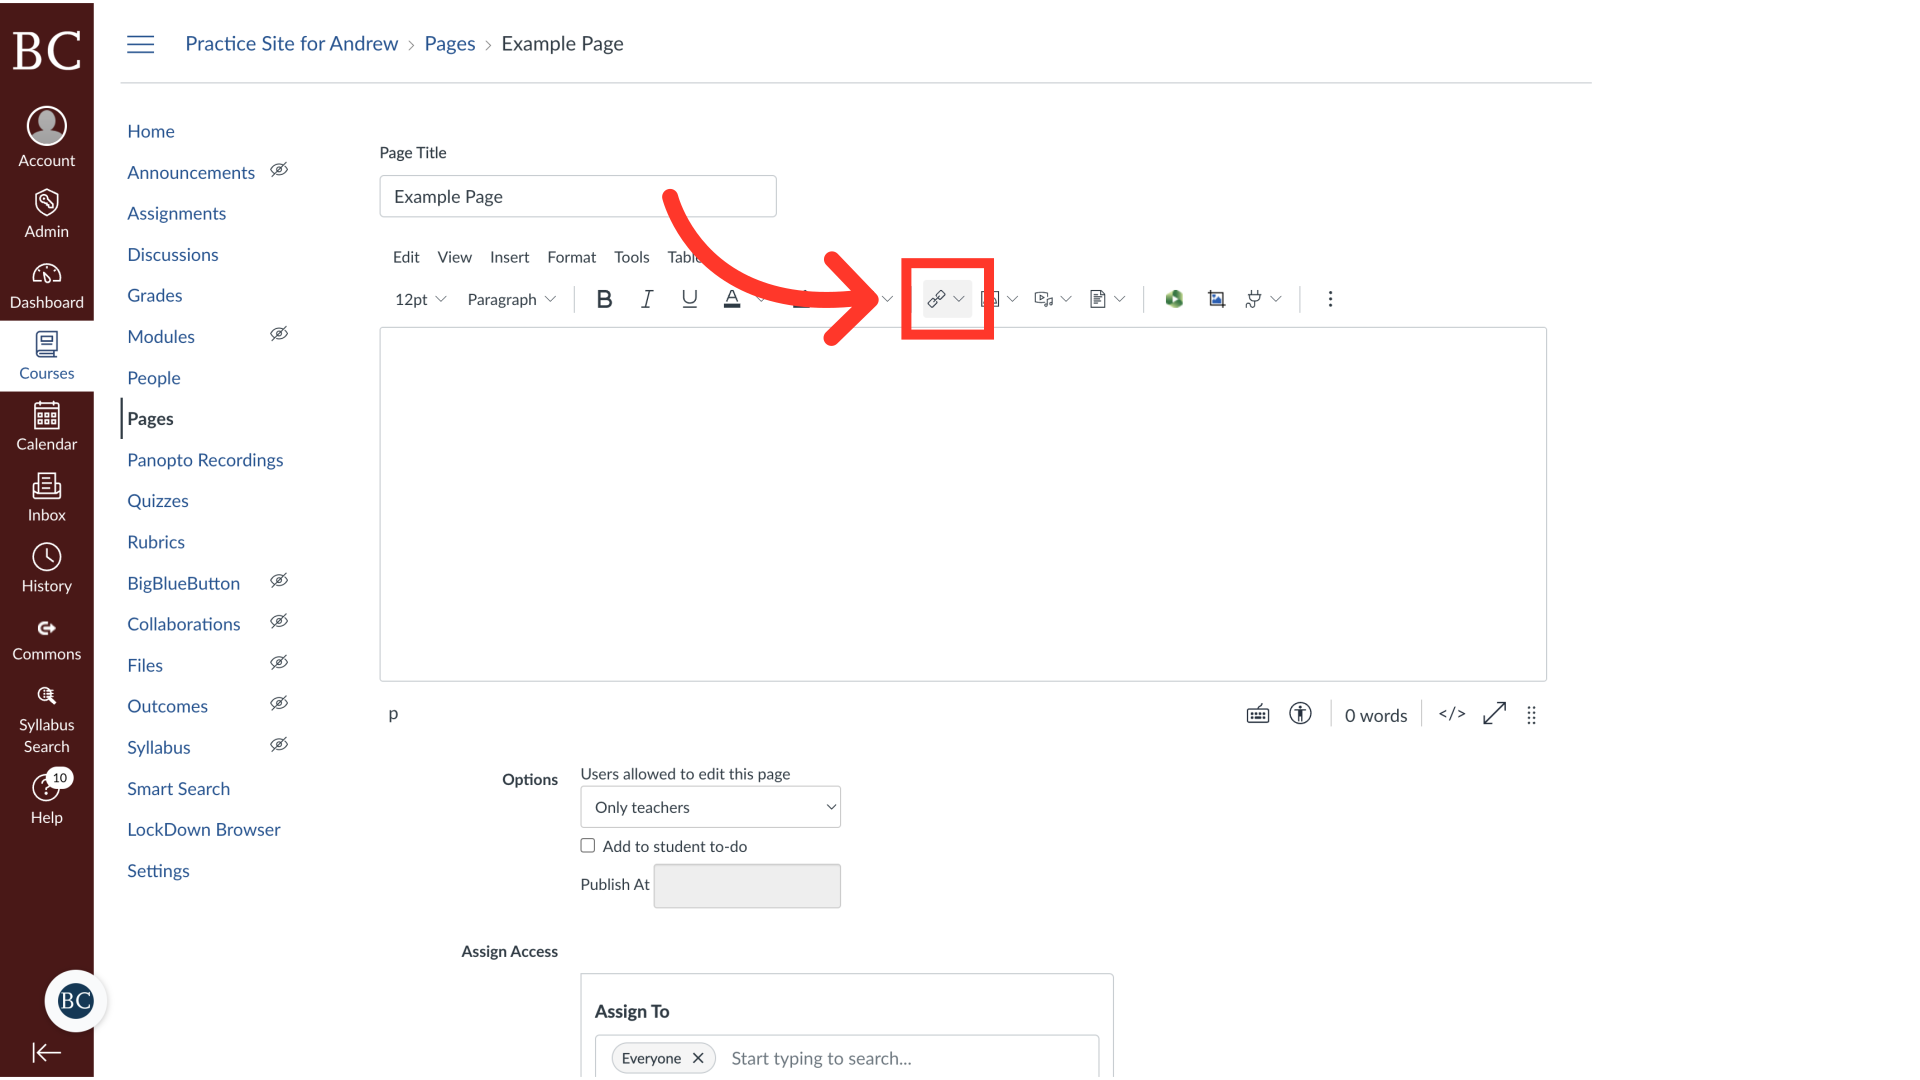Open the Insert menu
The image size is (1920, 1080).
pos(508,256)
